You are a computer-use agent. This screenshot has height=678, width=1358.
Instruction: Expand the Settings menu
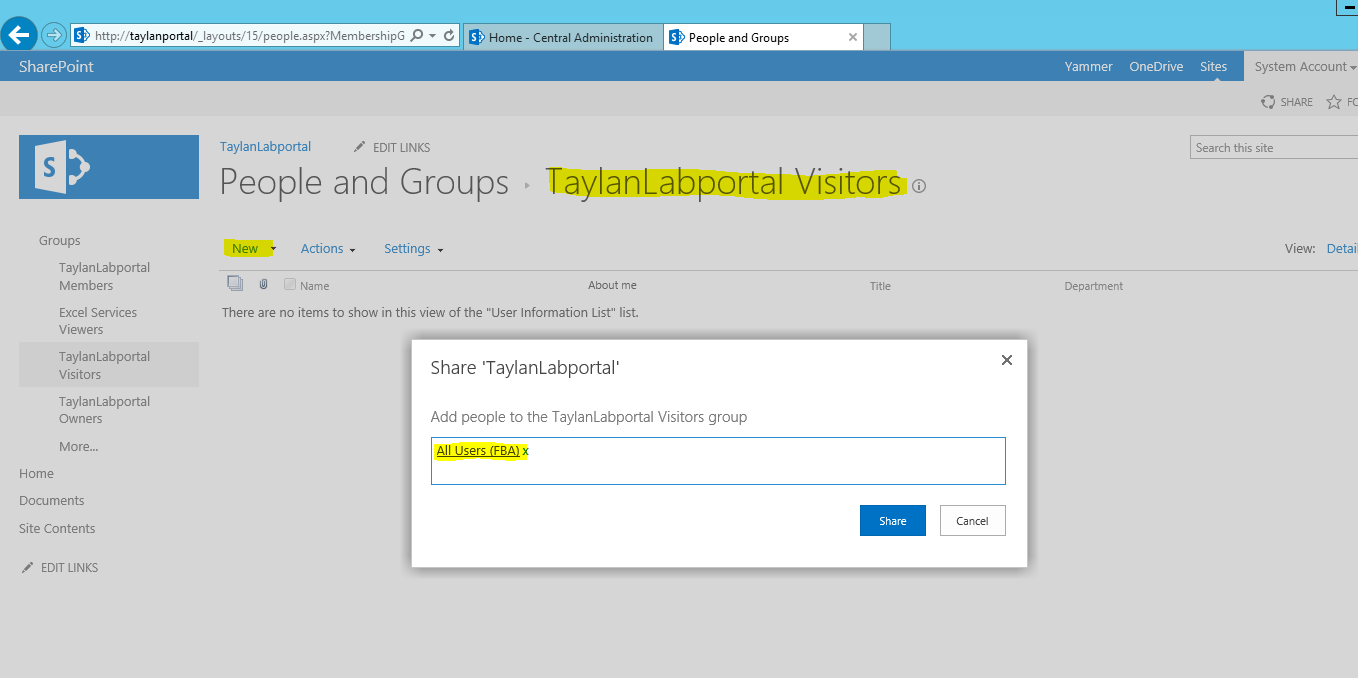point(413,249)
